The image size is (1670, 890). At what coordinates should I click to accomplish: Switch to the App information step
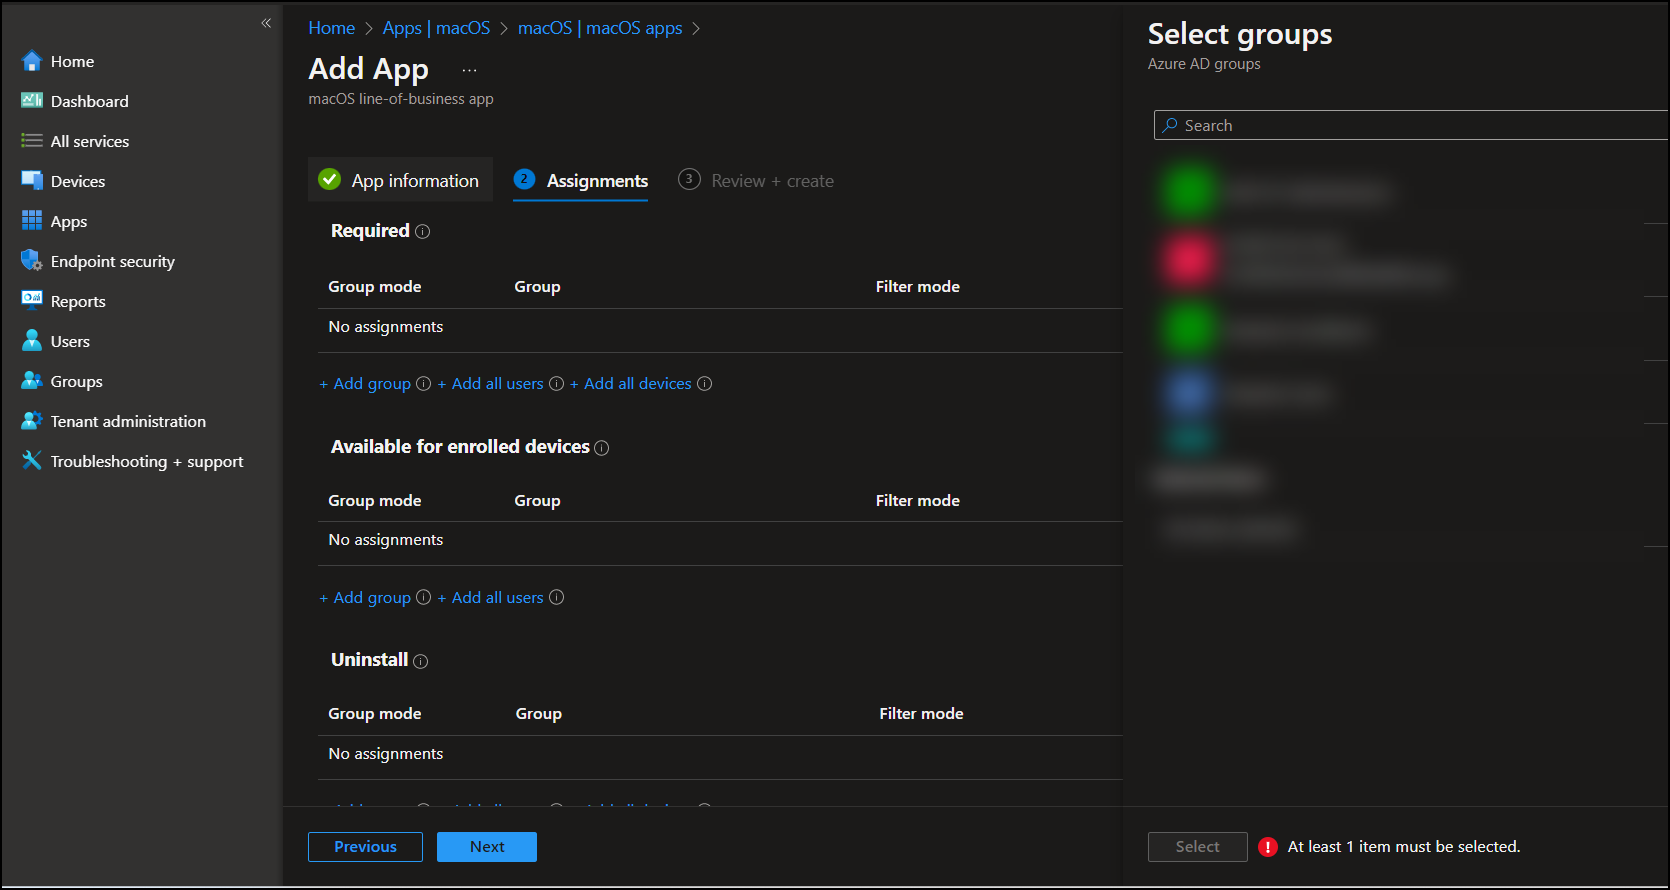click(x=400, y=180)
